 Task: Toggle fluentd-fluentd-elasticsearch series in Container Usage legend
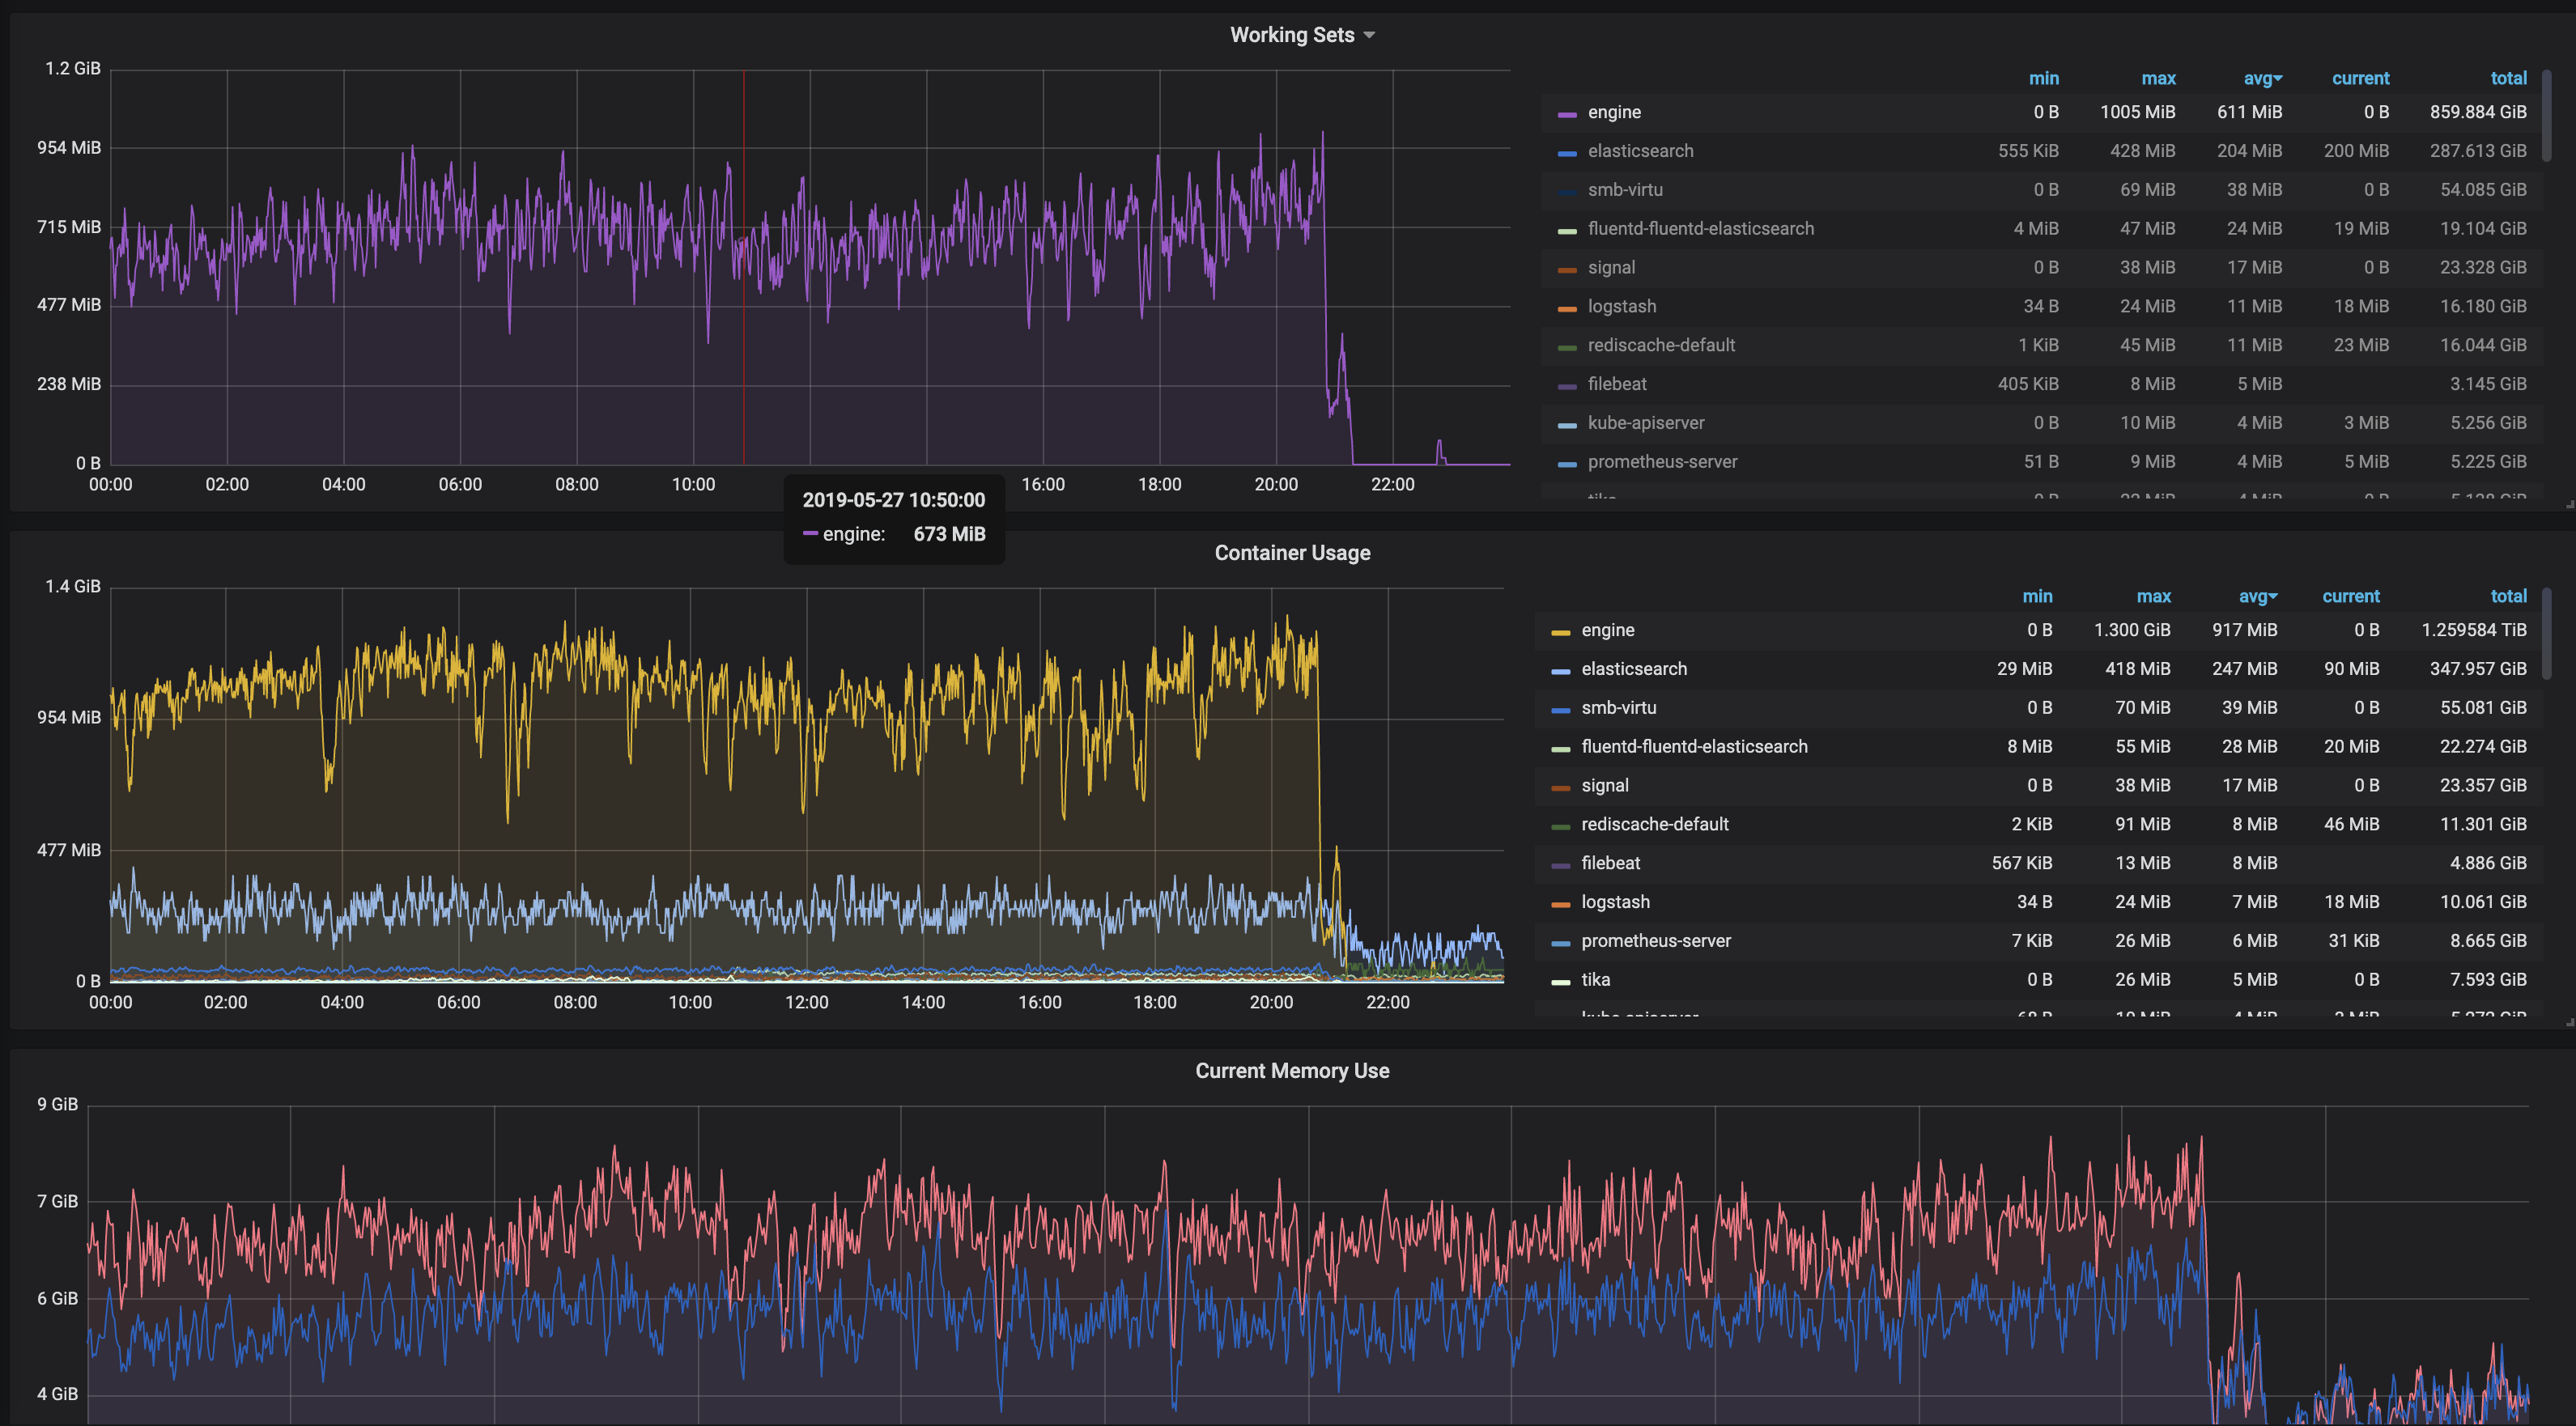click(1694, 747)
